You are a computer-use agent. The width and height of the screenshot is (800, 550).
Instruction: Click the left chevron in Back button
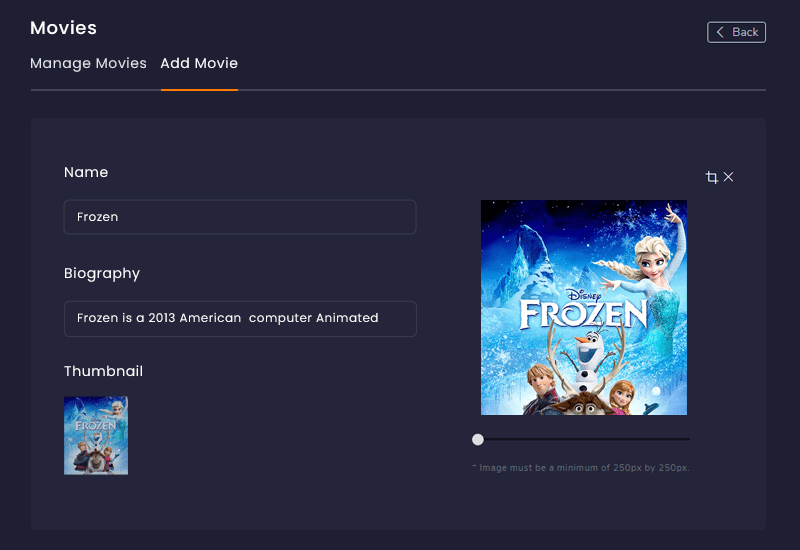pos(720,32)
